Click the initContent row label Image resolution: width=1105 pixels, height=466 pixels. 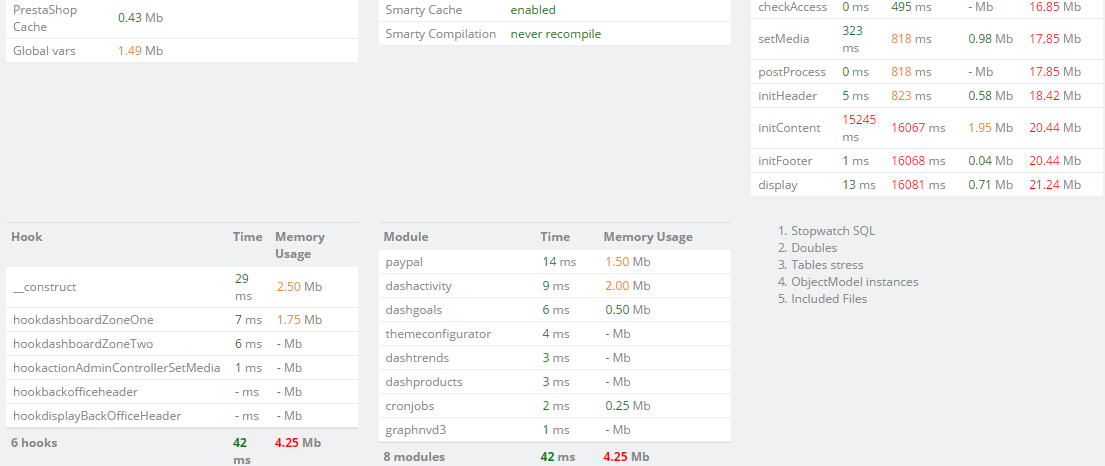(789, 128)
